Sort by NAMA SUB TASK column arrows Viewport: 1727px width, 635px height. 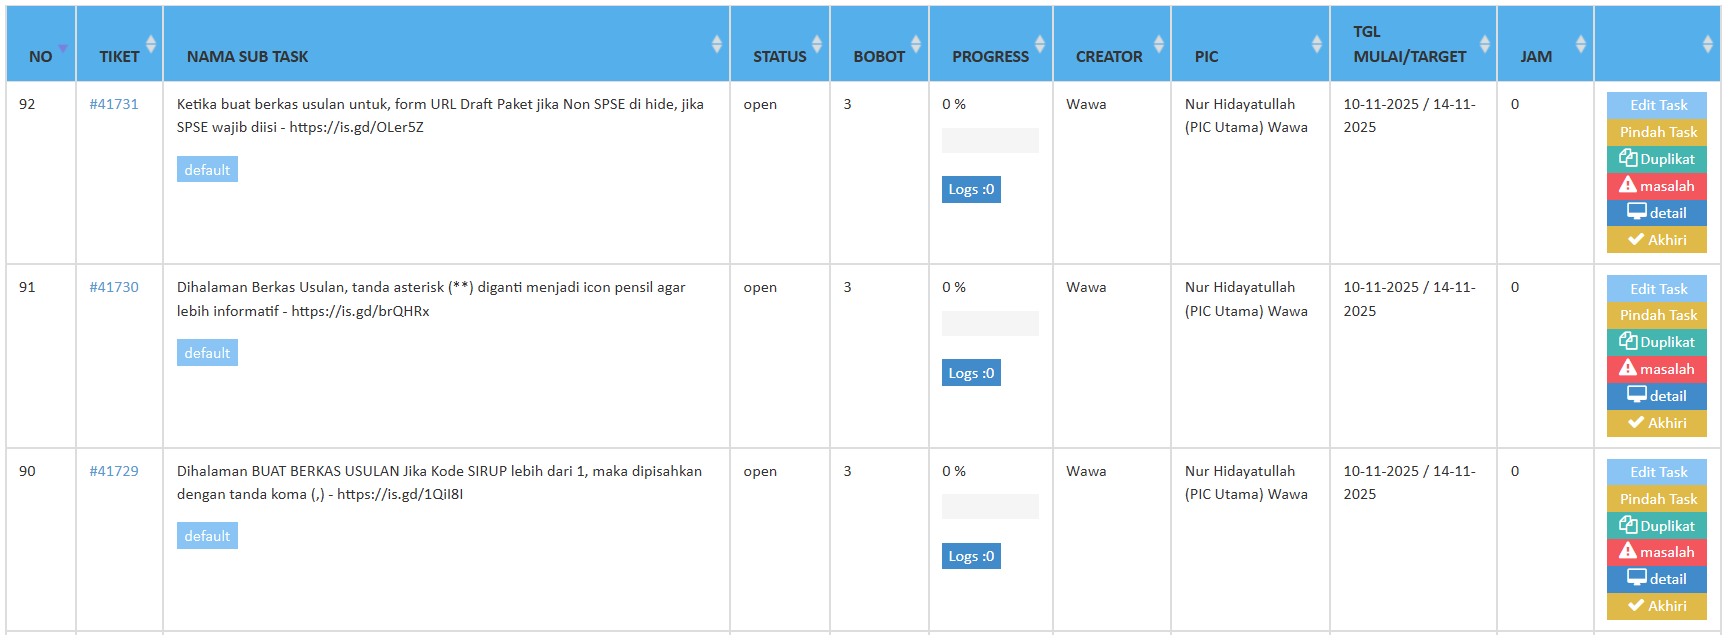(716, 44)
